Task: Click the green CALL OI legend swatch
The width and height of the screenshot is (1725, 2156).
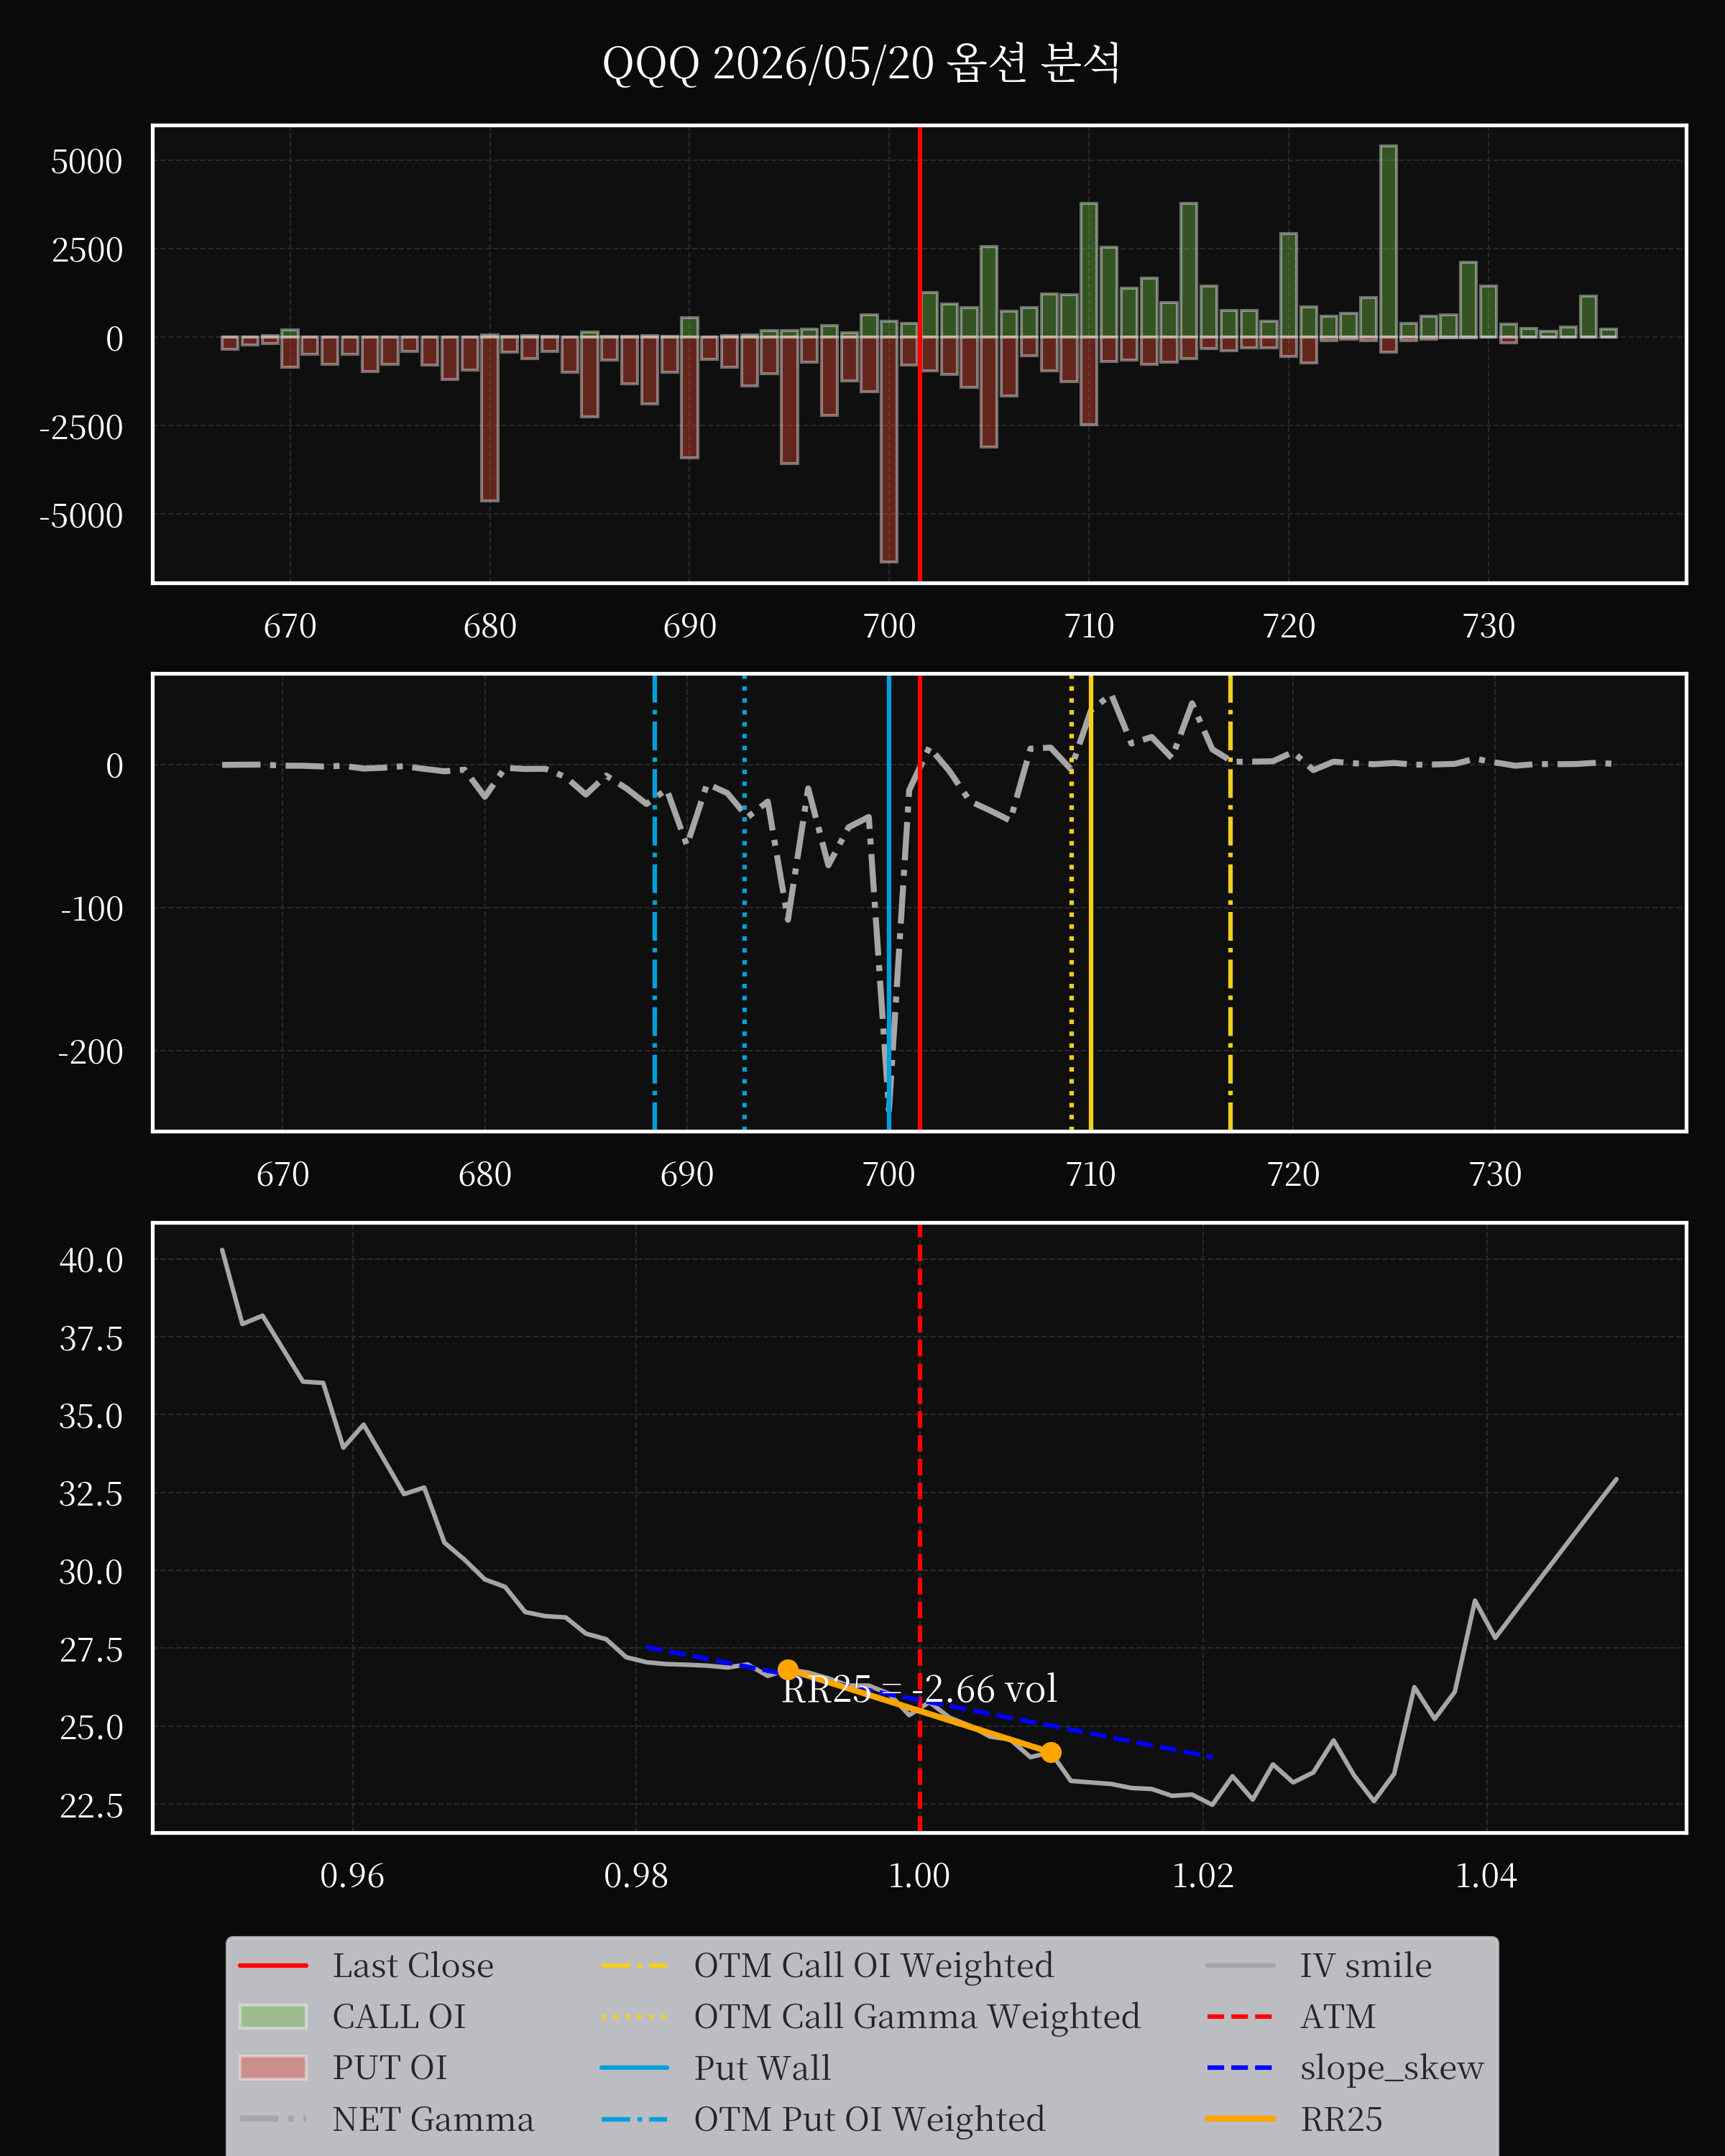Action: (x=273, y=2016)
